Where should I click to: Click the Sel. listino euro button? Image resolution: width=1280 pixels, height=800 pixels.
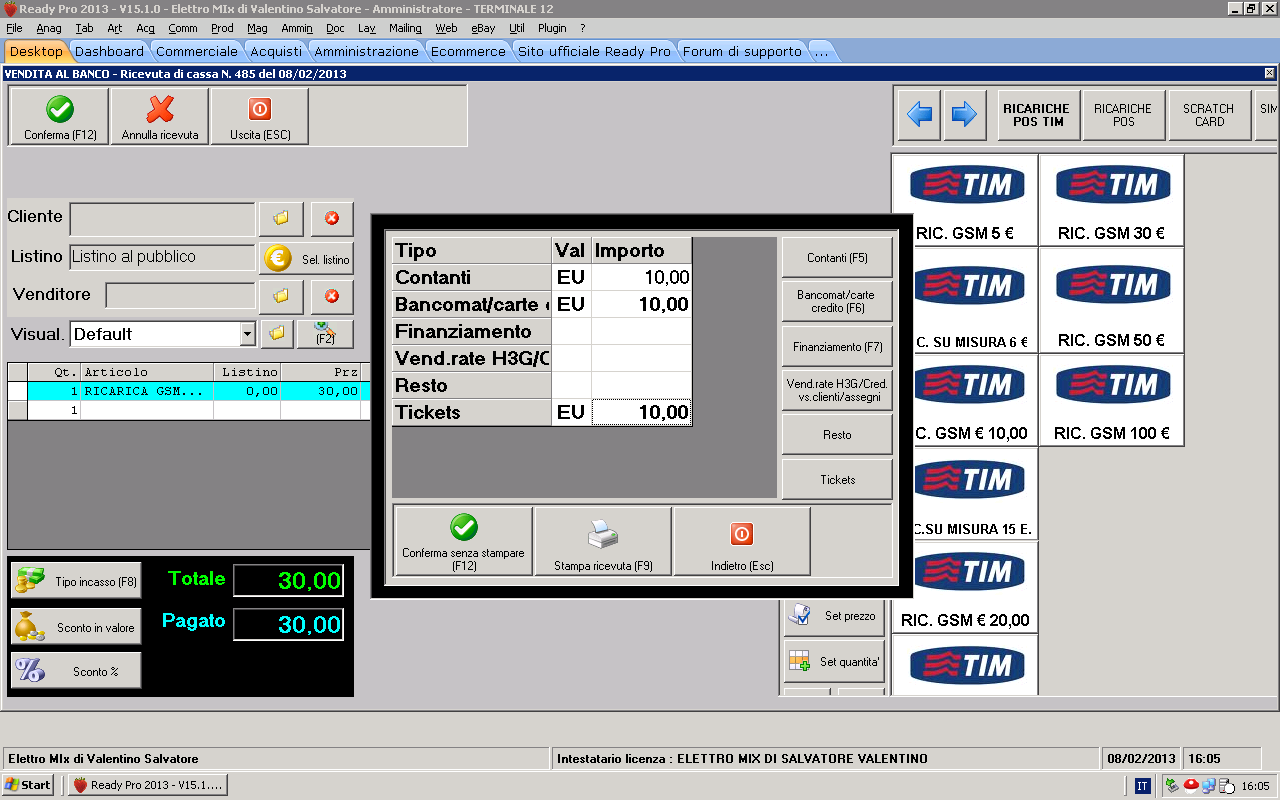coord(306,259)
